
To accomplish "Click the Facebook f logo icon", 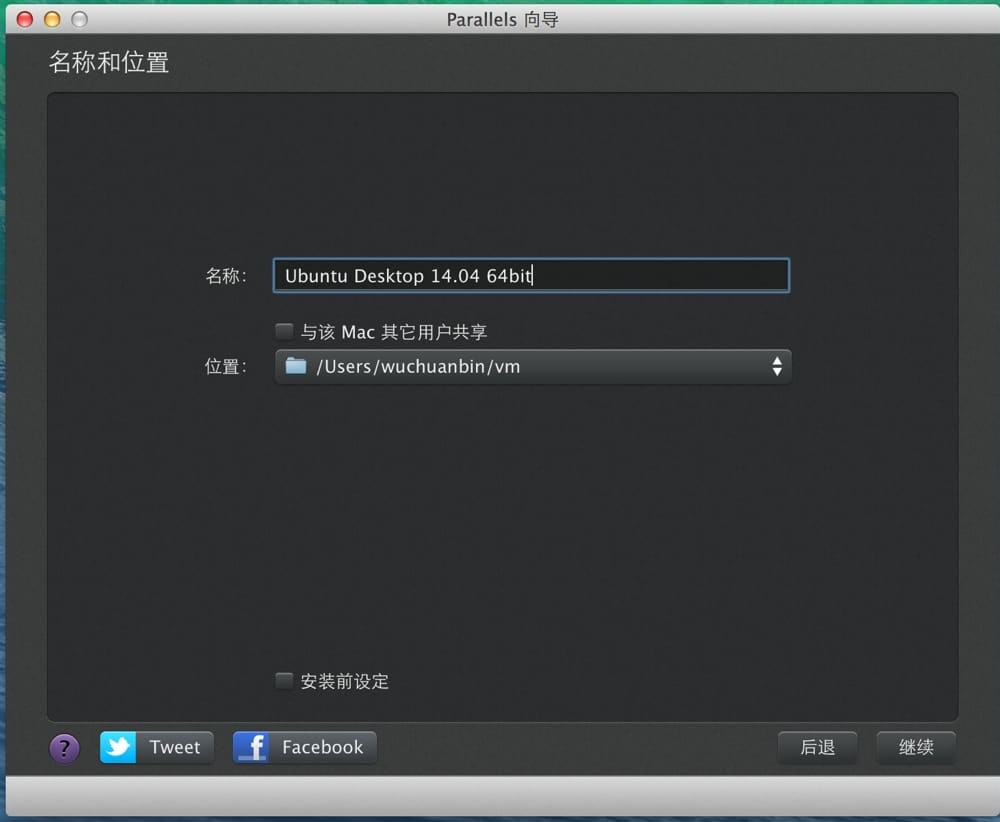I will point(251,747).
